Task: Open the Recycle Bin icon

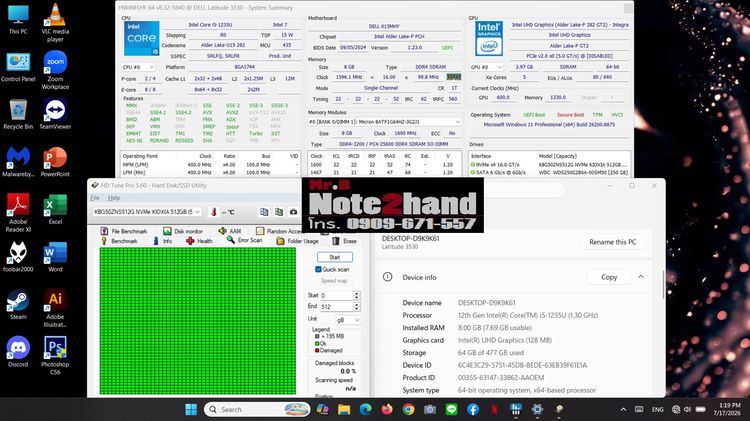Action: (18, 115)
